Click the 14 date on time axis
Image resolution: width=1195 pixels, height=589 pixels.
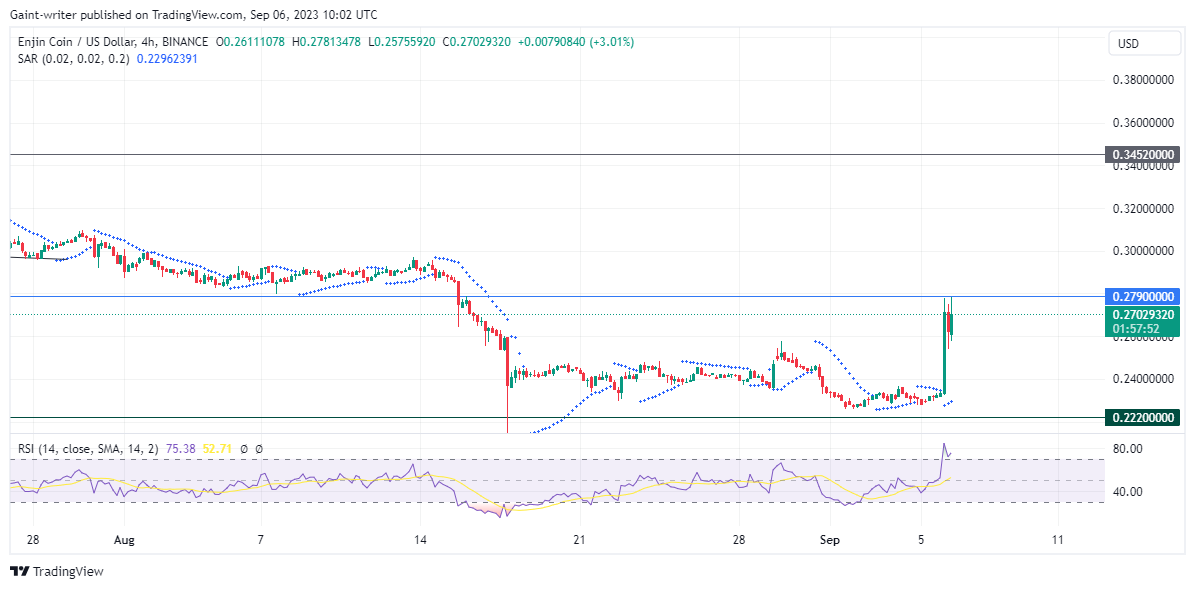click(421, 540)
